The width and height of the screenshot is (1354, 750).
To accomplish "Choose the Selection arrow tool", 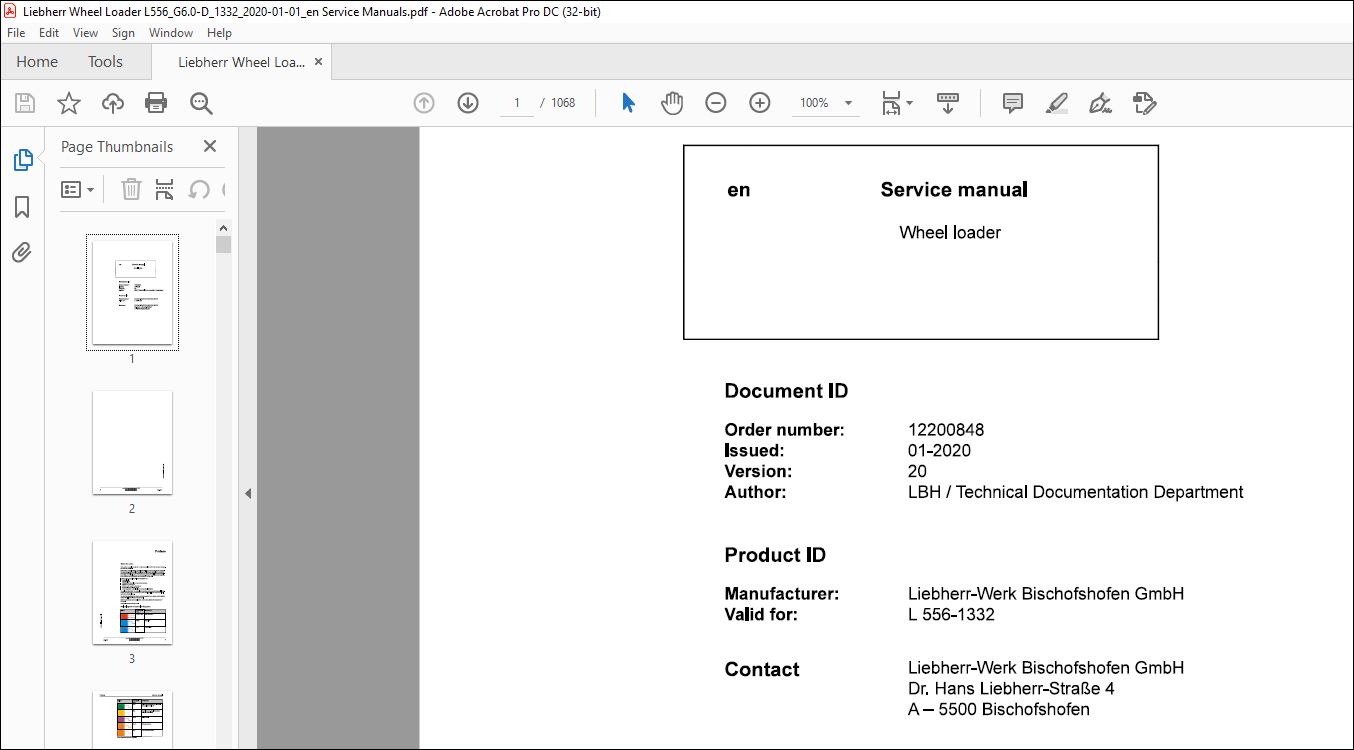I will [x=628, y=103].
